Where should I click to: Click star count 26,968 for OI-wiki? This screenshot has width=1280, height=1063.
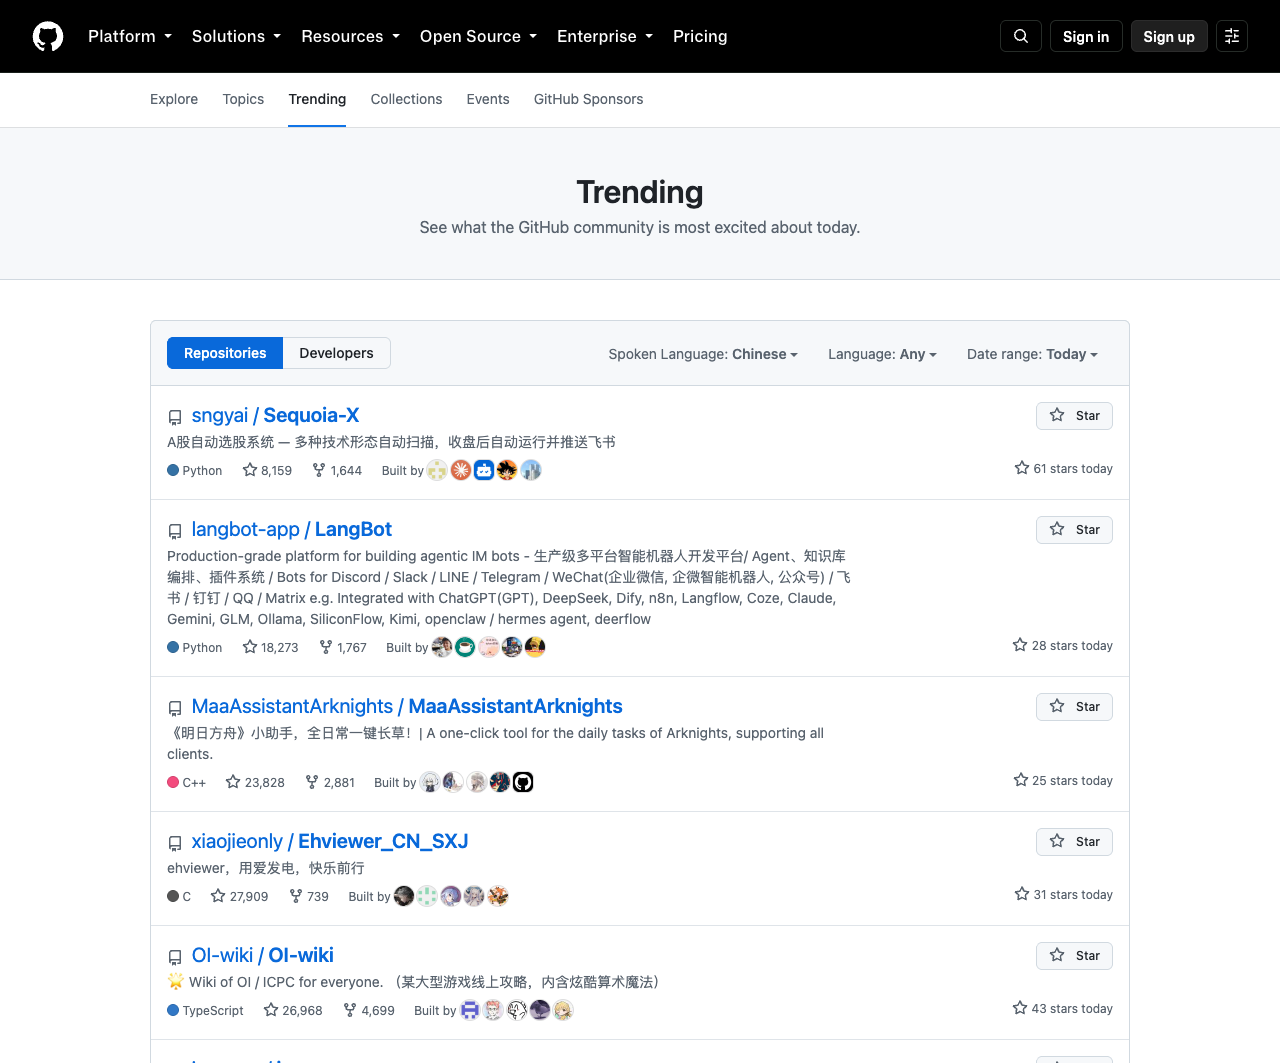pyautogui.click(x=293, y=1010)
